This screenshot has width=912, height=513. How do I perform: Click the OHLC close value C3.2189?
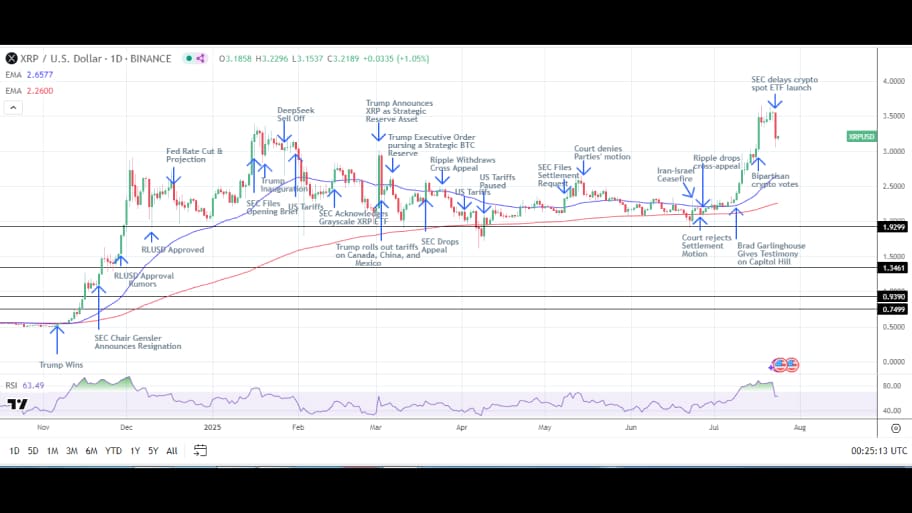(x=343, y=59)
